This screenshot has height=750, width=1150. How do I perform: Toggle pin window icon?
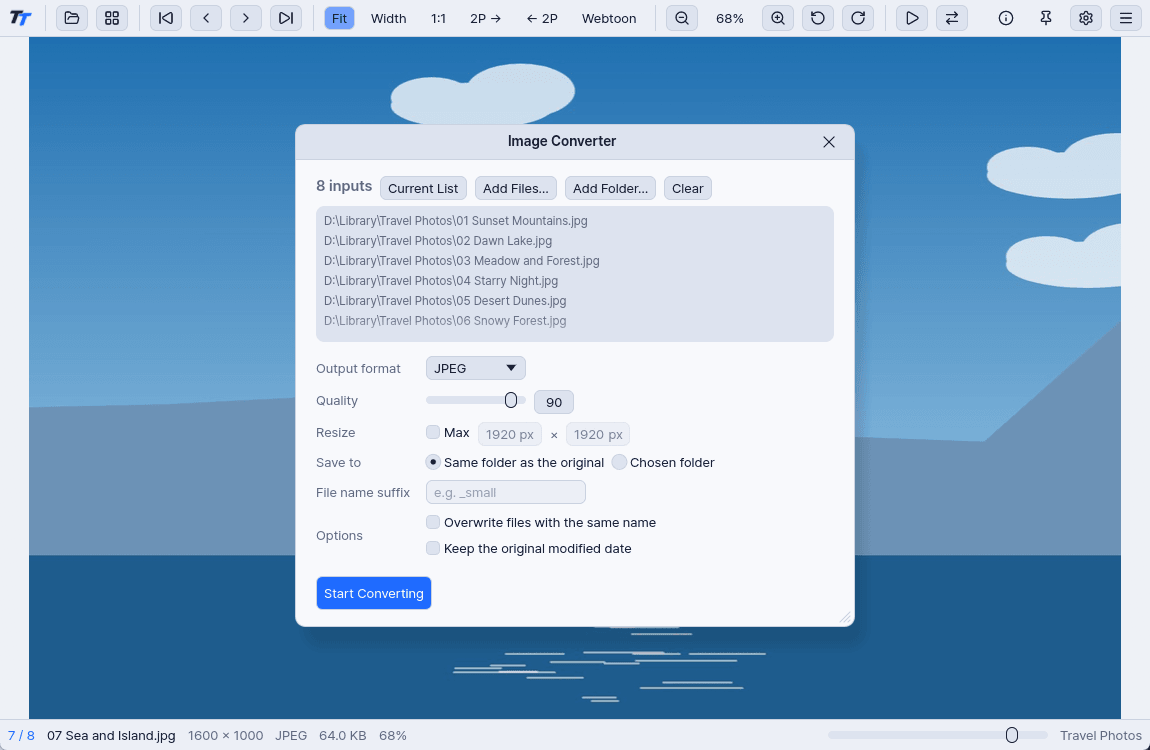(x=1046, y=18)
